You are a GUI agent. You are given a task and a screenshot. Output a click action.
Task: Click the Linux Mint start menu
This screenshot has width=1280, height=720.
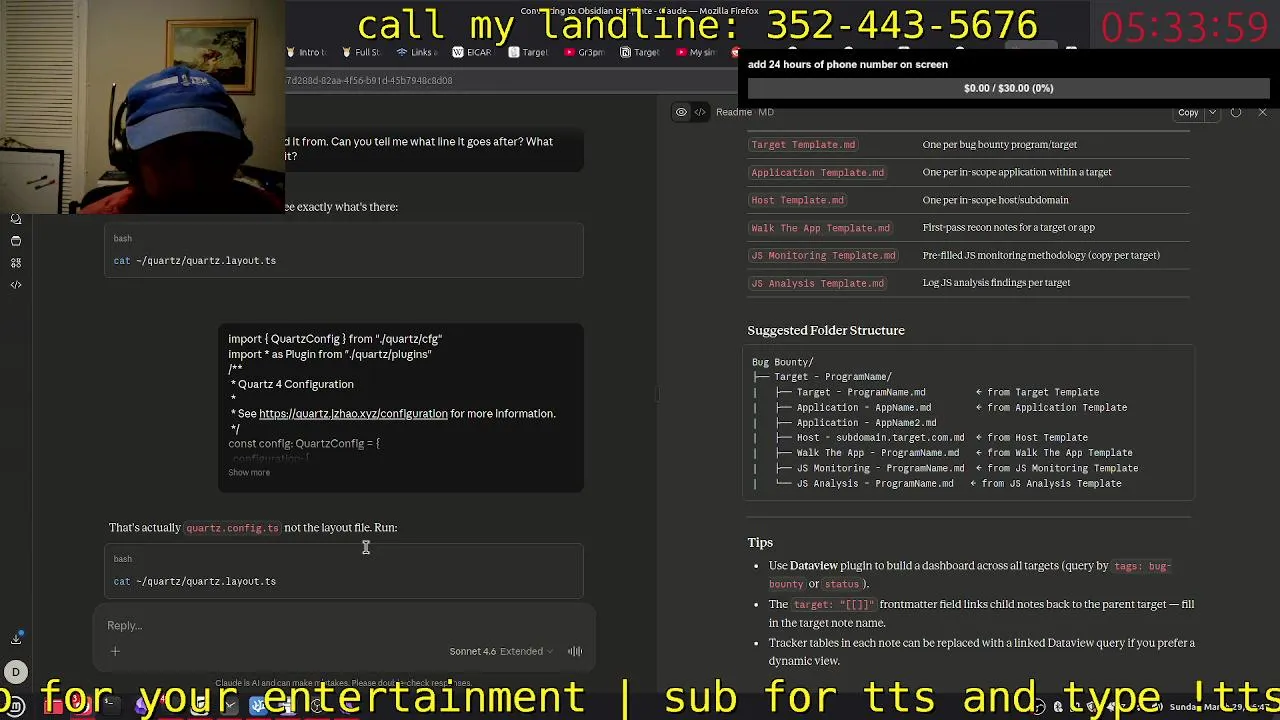(16, 706)
